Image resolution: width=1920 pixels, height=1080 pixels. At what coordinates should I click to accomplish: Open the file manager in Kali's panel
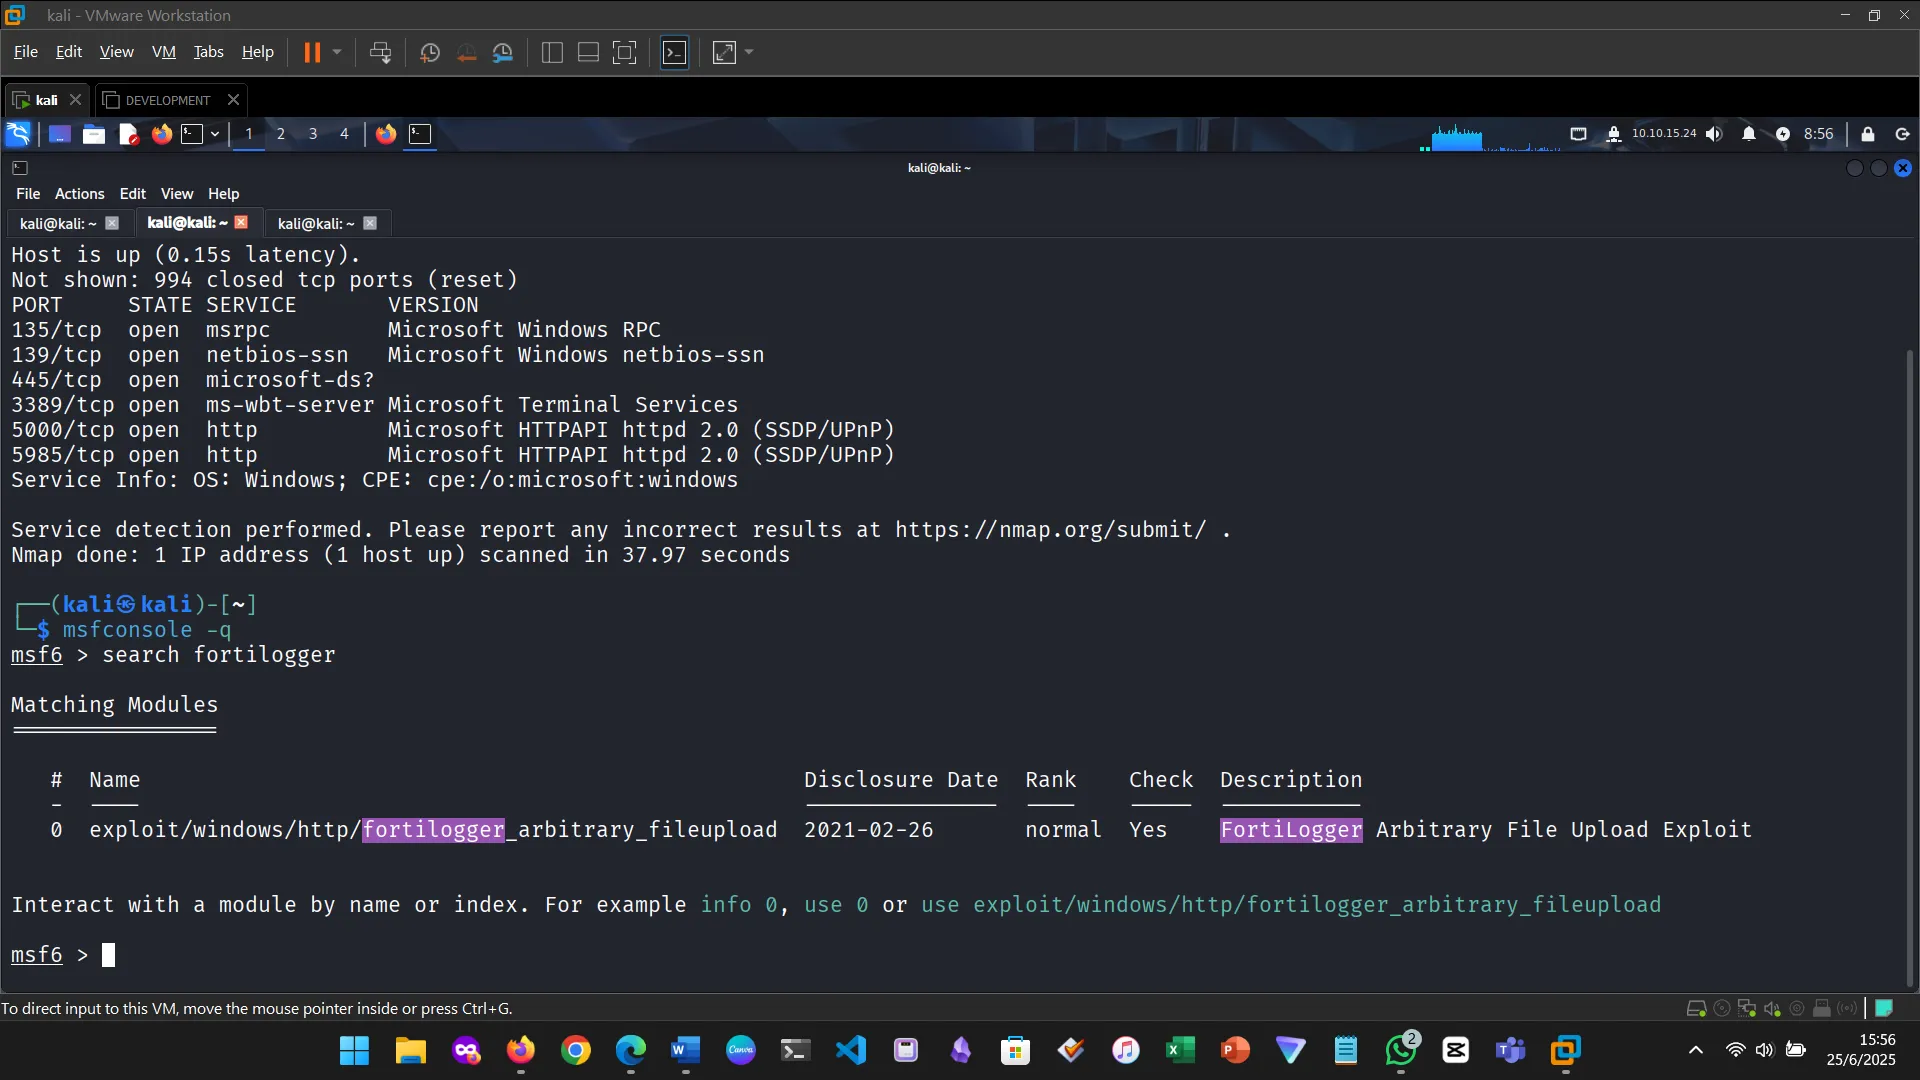click(93, 134)
